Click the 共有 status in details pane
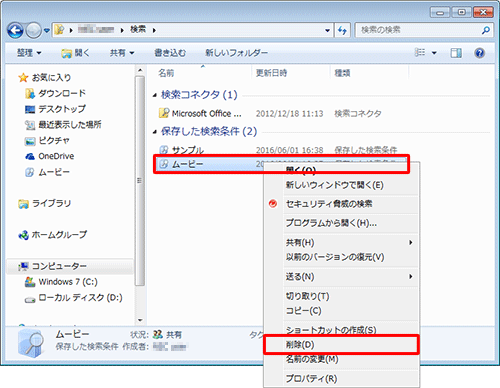The height and width of the screenshot is (388, 500). (x=168, y=334)
